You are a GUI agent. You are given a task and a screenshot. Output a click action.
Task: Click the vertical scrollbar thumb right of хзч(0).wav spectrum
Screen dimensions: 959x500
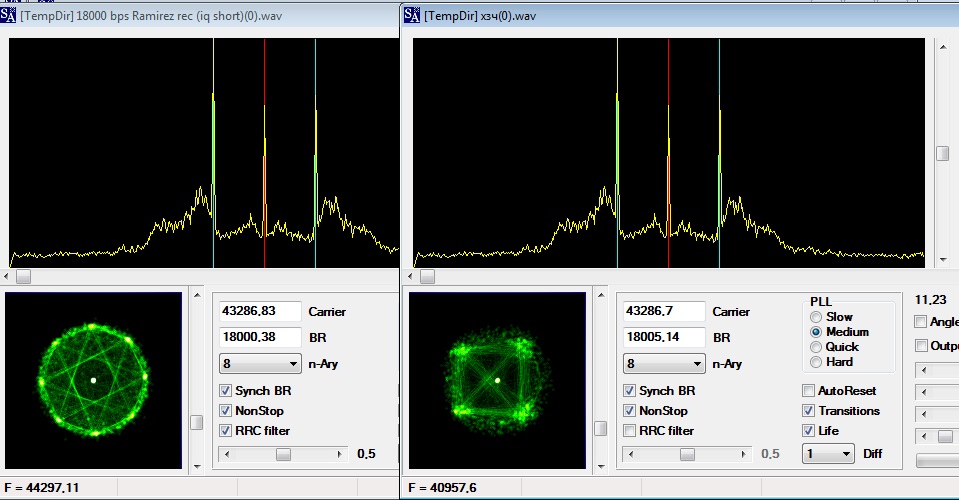point(942,153)
